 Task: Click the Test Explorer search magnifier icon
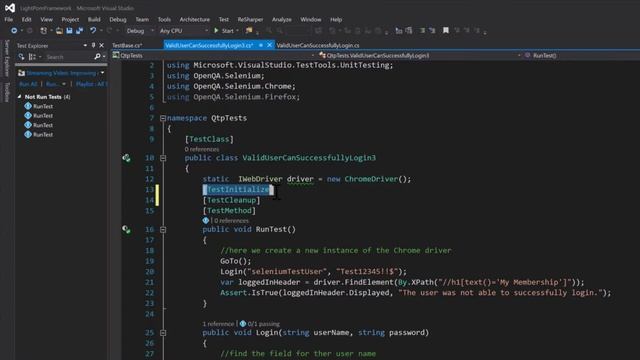[97, 56]
